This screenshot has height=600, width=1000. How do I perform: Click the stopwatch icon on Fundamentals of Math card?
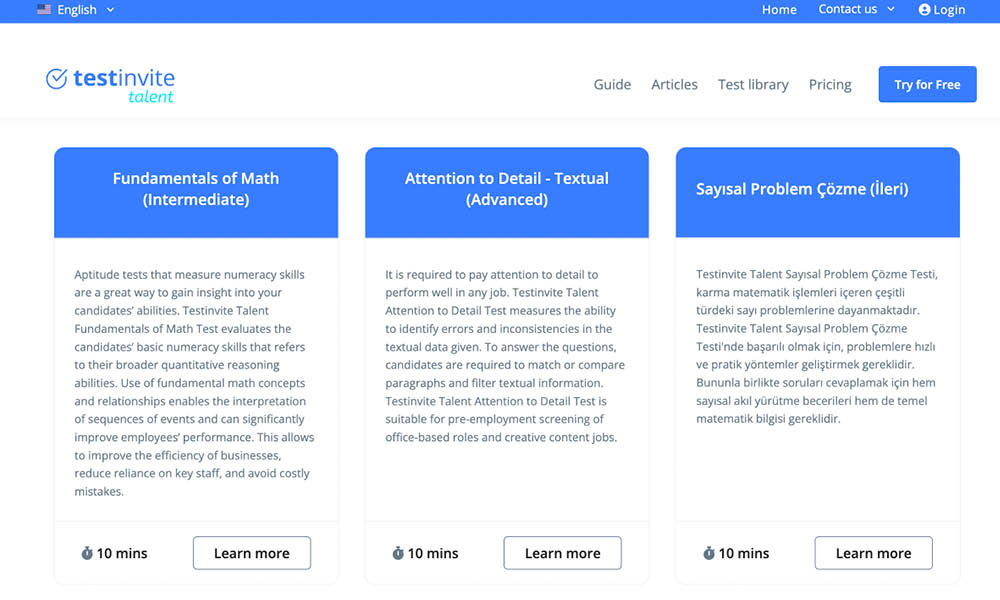point(87,553)
